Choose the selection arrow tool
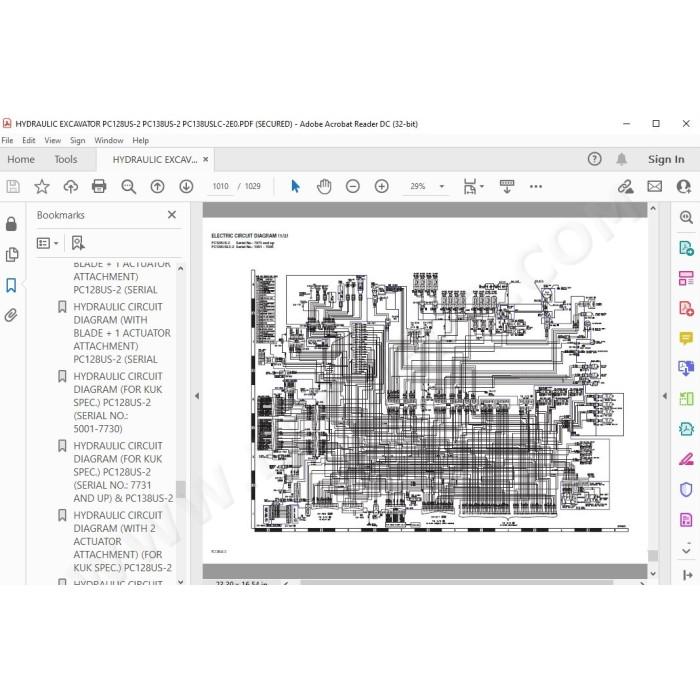The height and width of the screenshot is (700, 700). click(295, 186)
